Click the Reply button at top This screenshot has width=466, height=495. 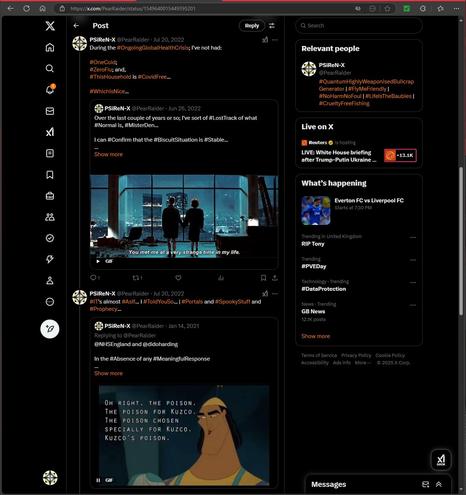coord(252,26)
